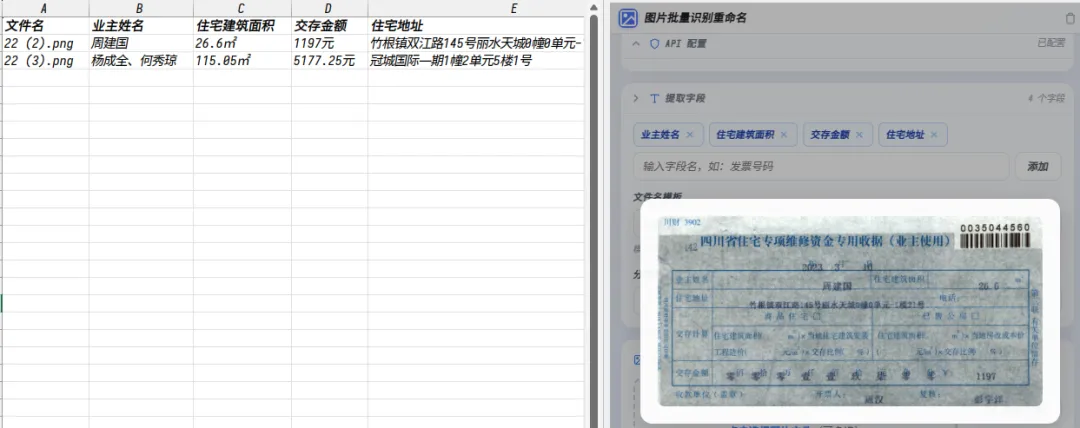
Task: Remove the 住宅建筑面积 field tag
Action: pyautogui.click(x=783, y=134)
